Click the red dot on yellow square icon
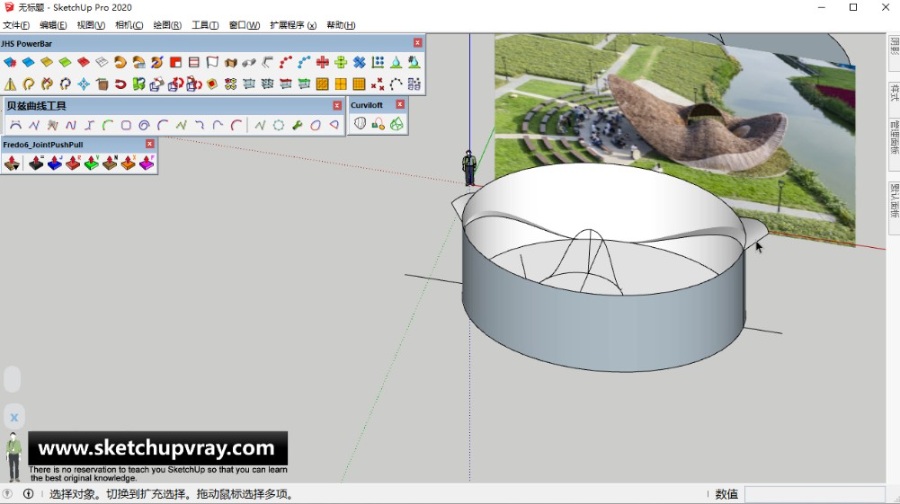The image size is (900, 504). tap(212, 84)
